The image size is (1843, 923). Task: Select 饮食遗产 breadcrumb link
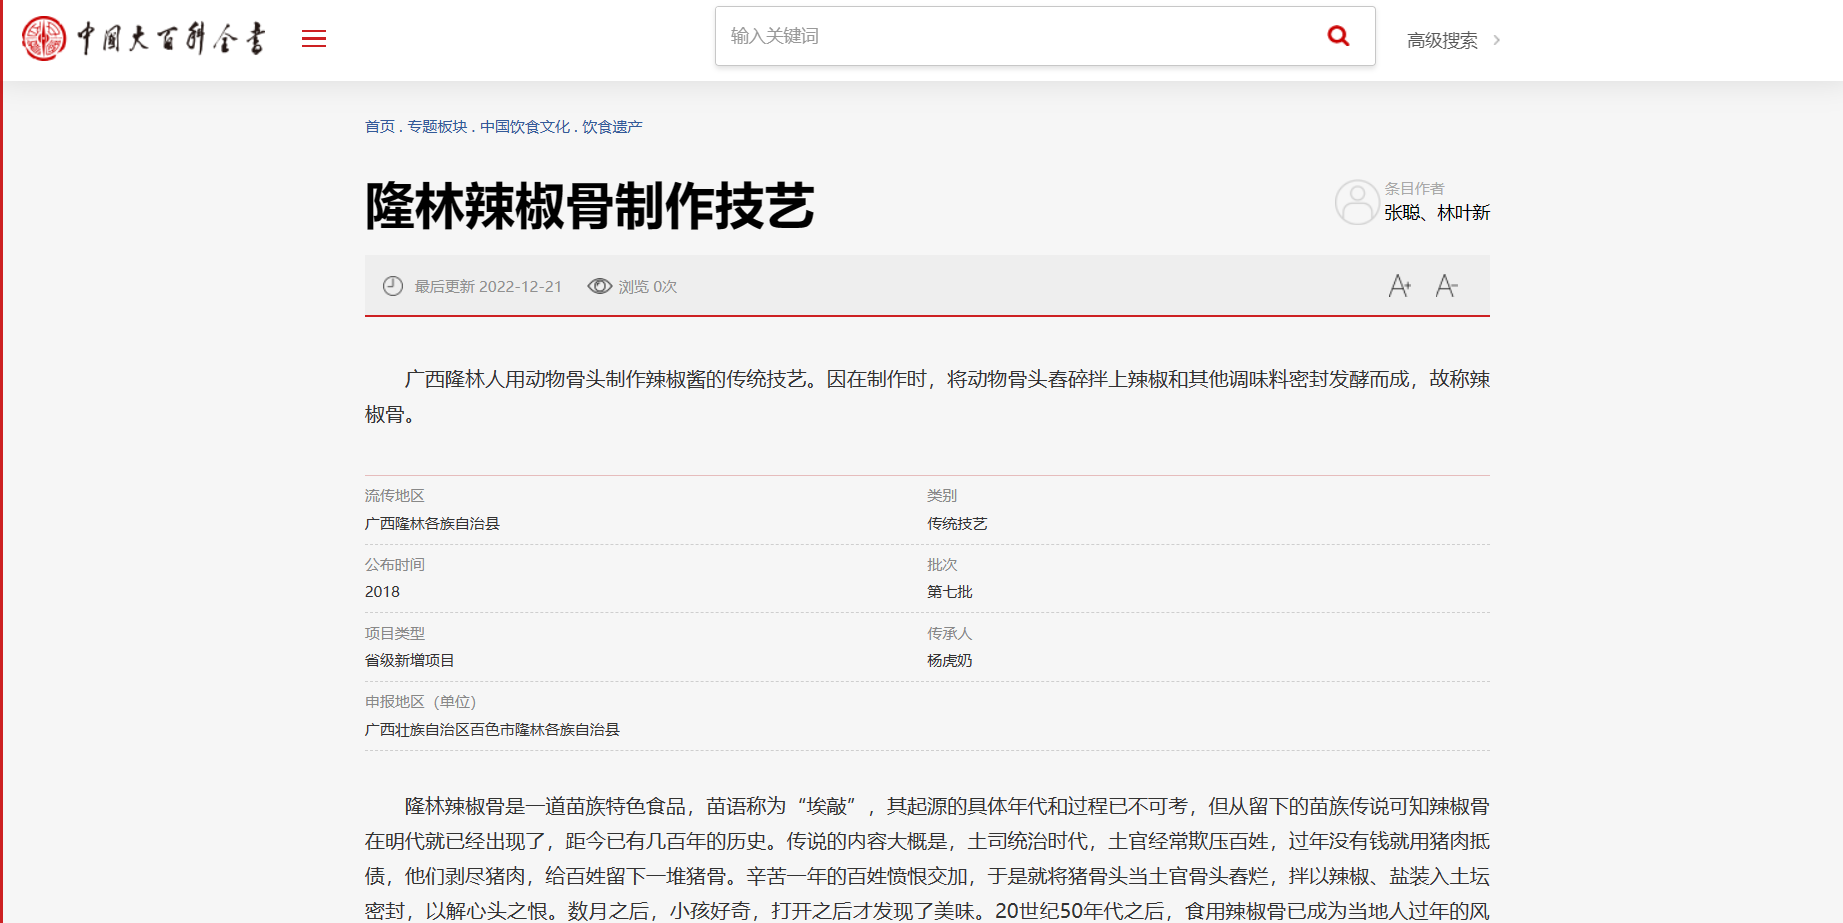pos(612,127)
